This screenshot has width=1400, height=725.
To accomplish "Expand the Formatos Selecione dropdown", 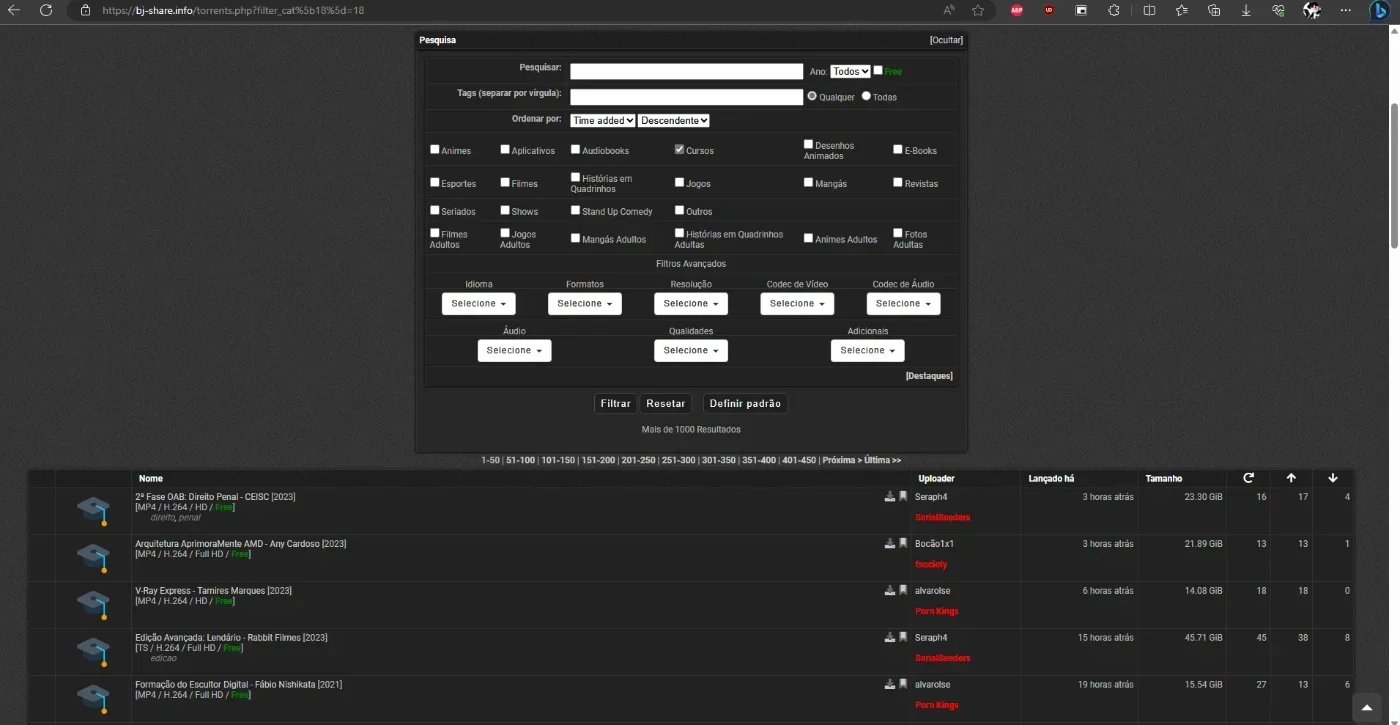I will pos(585,303).
